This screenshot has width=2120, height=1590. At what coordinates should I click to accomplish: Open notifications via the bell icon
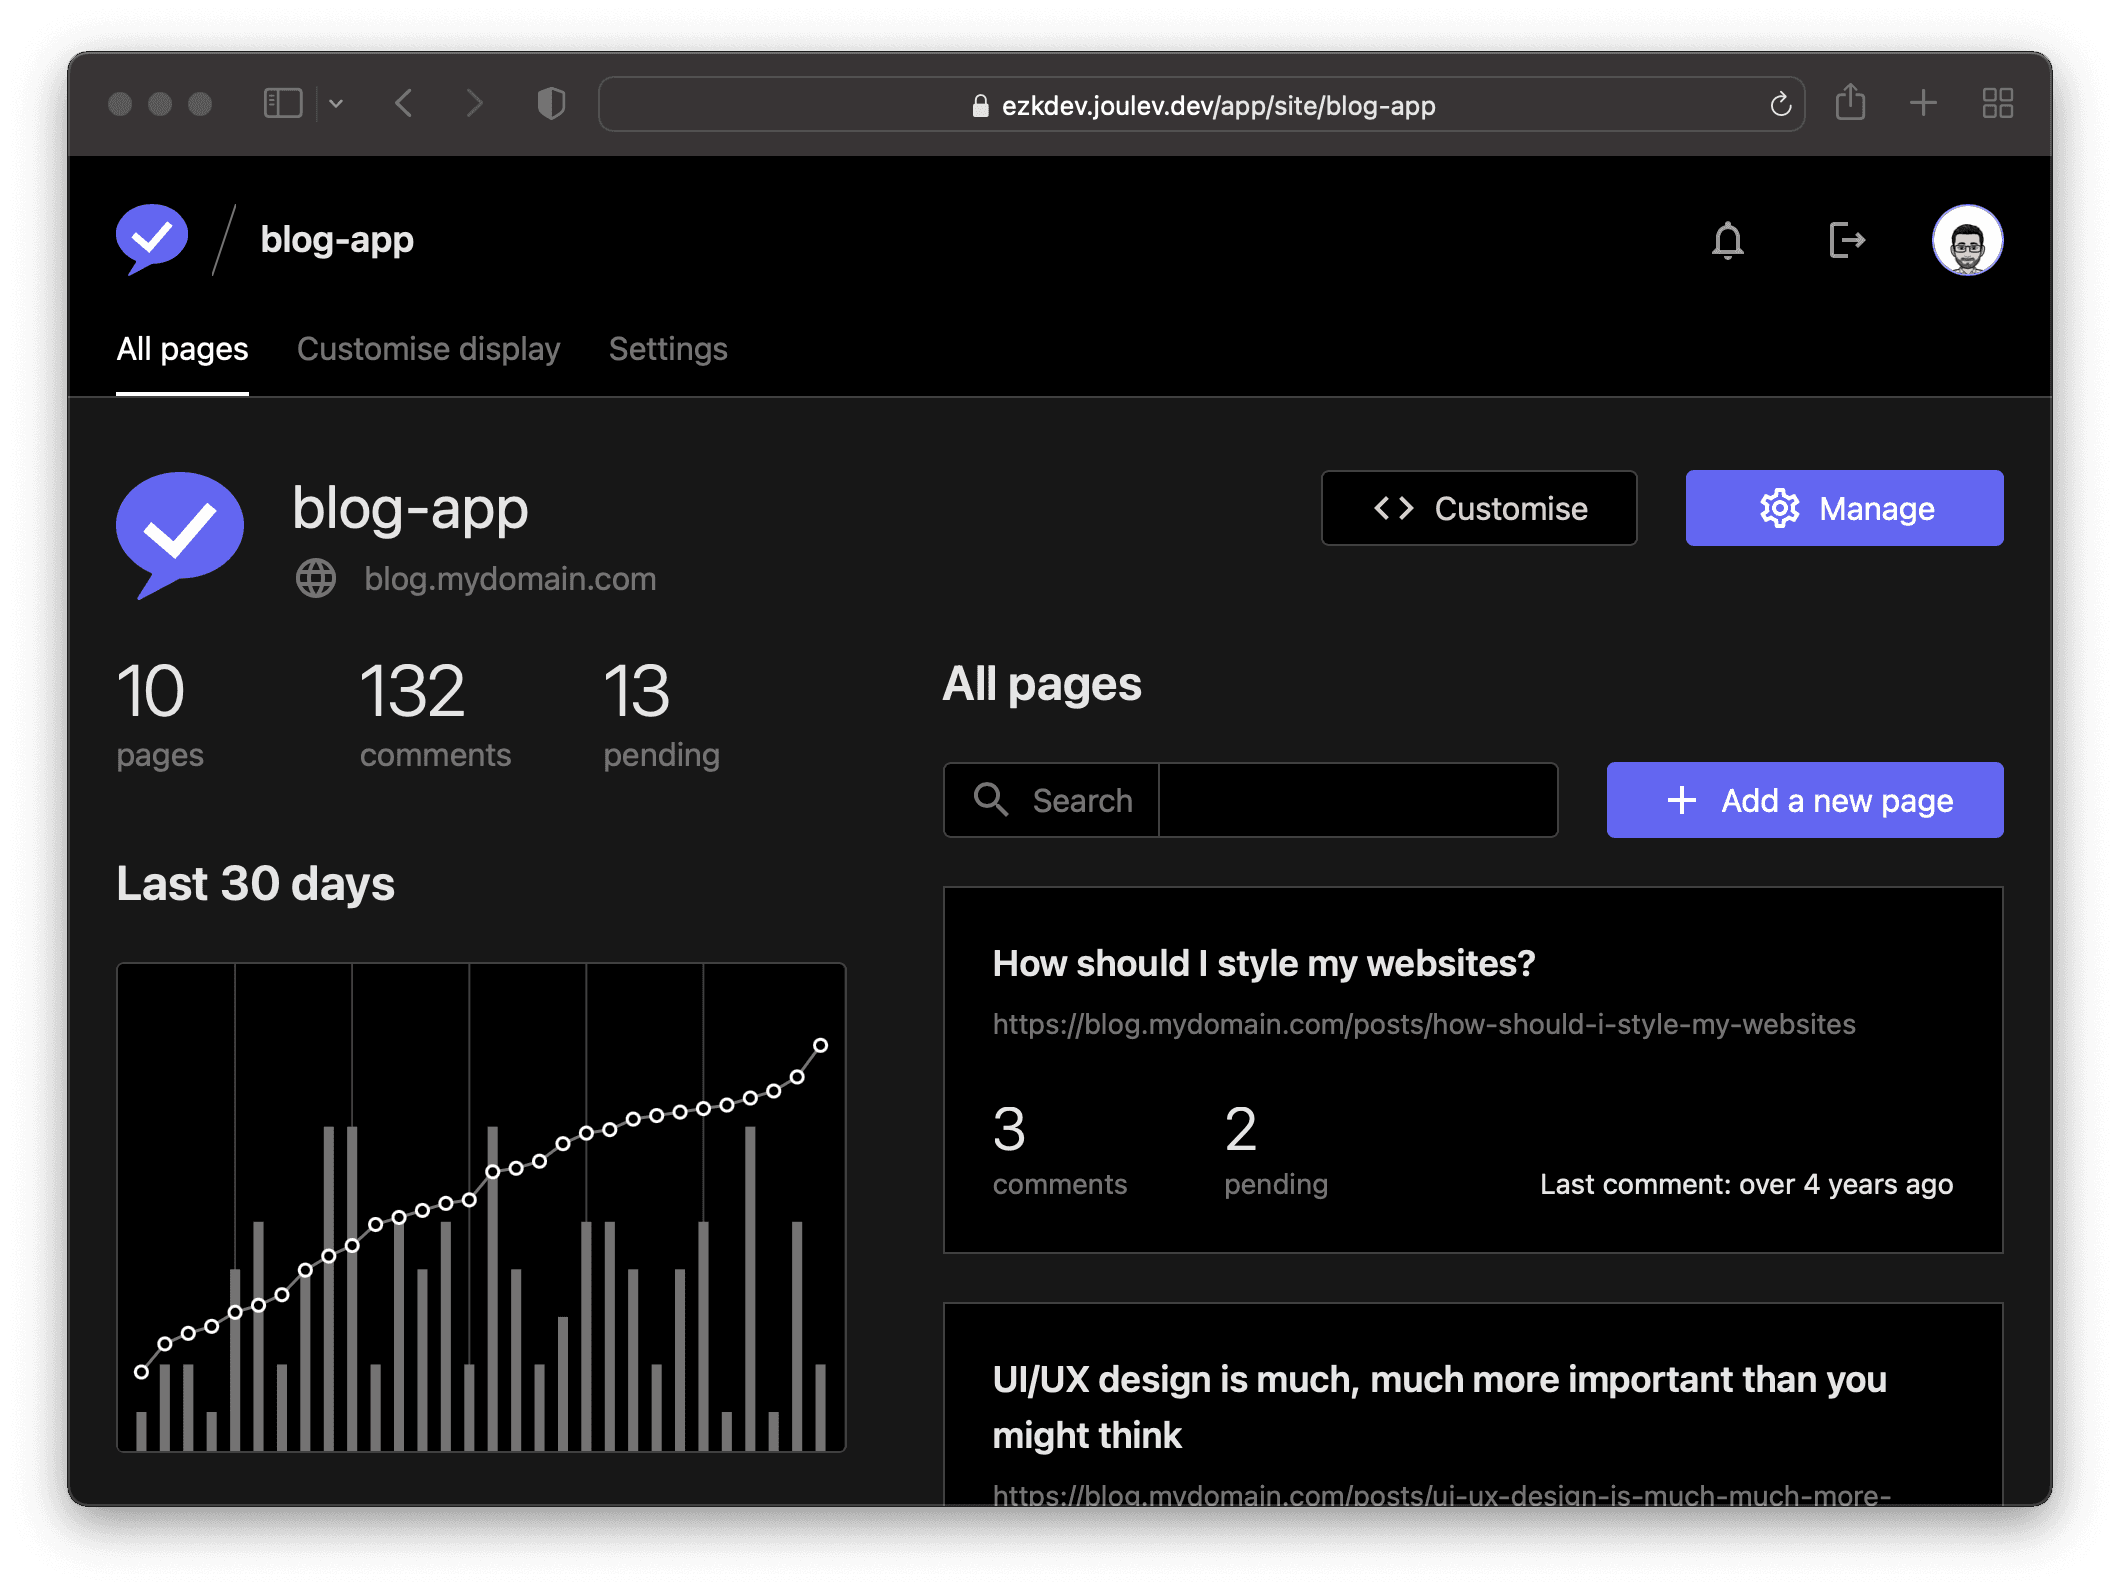1728,240
